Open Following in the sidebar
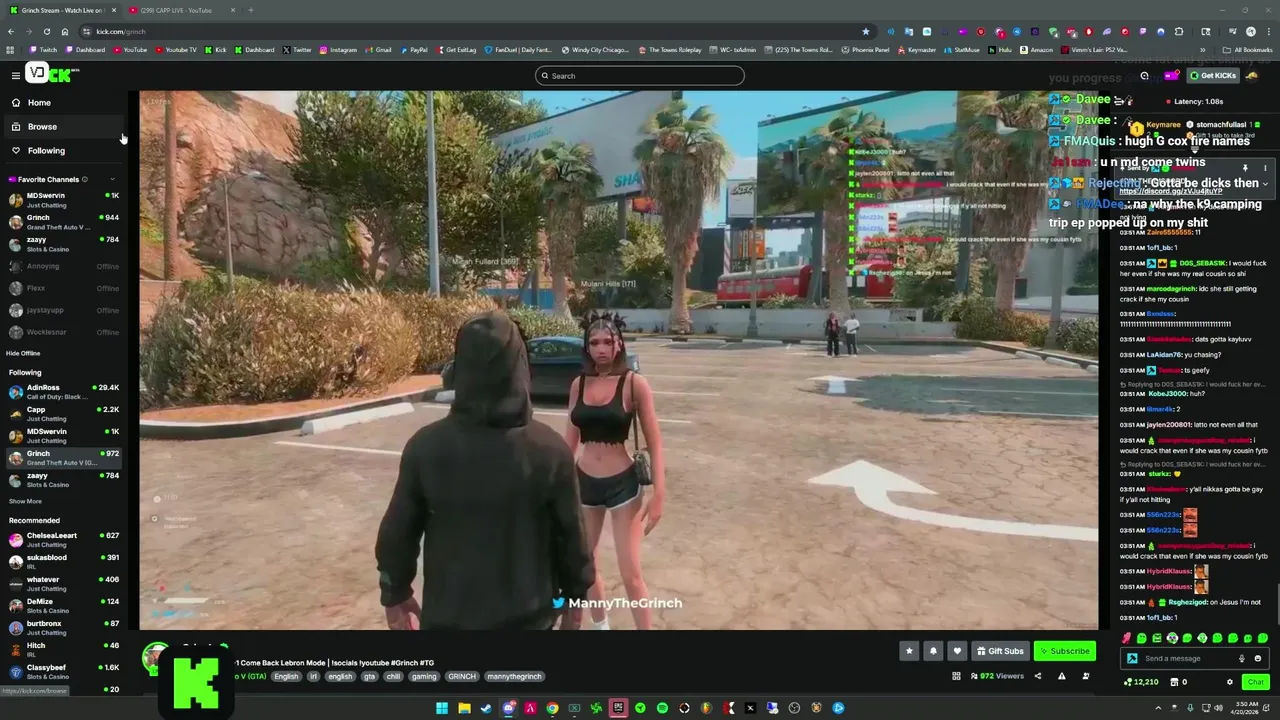Image resolution: width=1280 pixels, height=720 pixels. click(62, 151)
